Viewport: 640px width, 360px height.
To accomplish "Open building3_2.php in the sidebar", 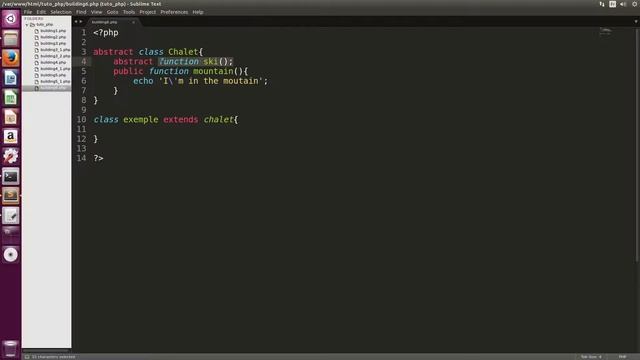I will 55,56.
